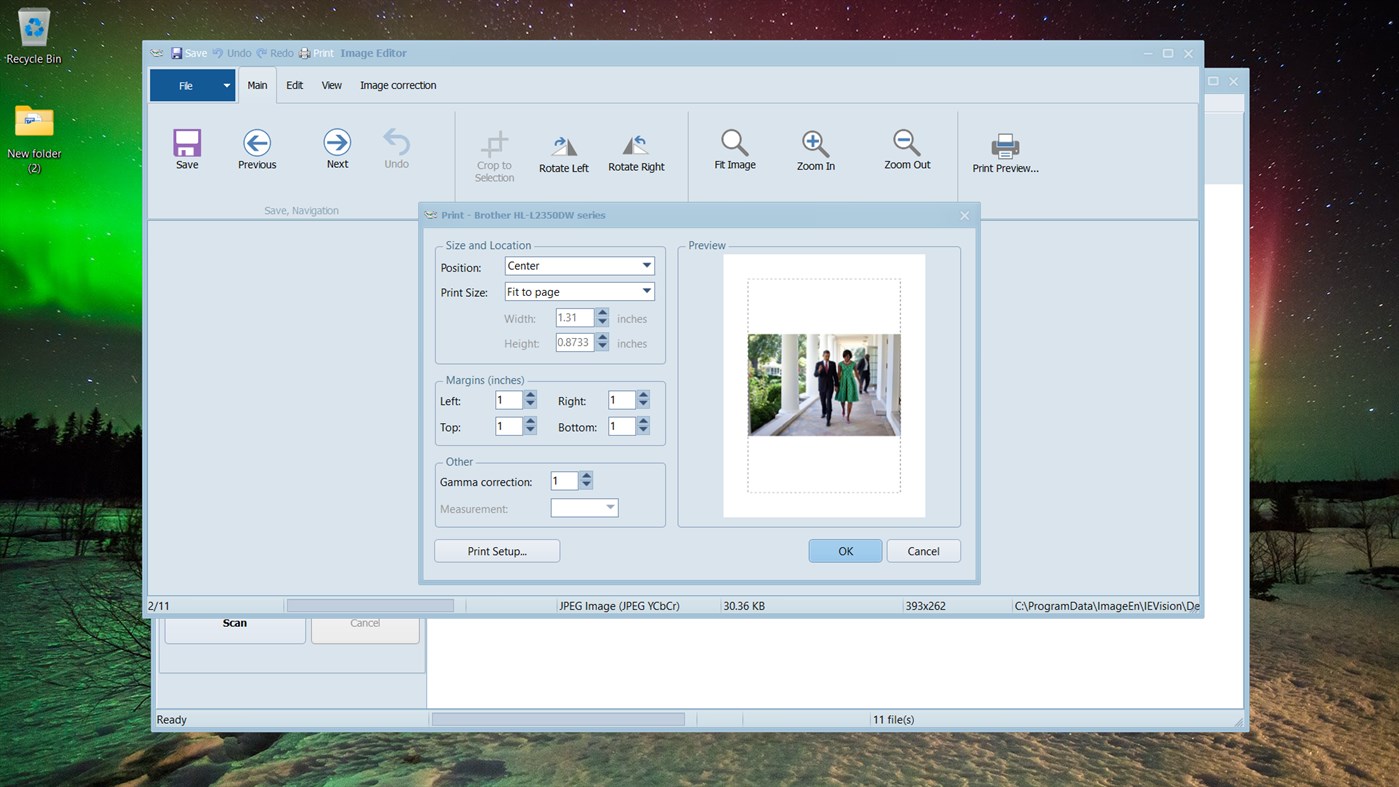Switch to the Image correction tab
Viewport: 1399px width, 787px height.
[x=398, y=85]
